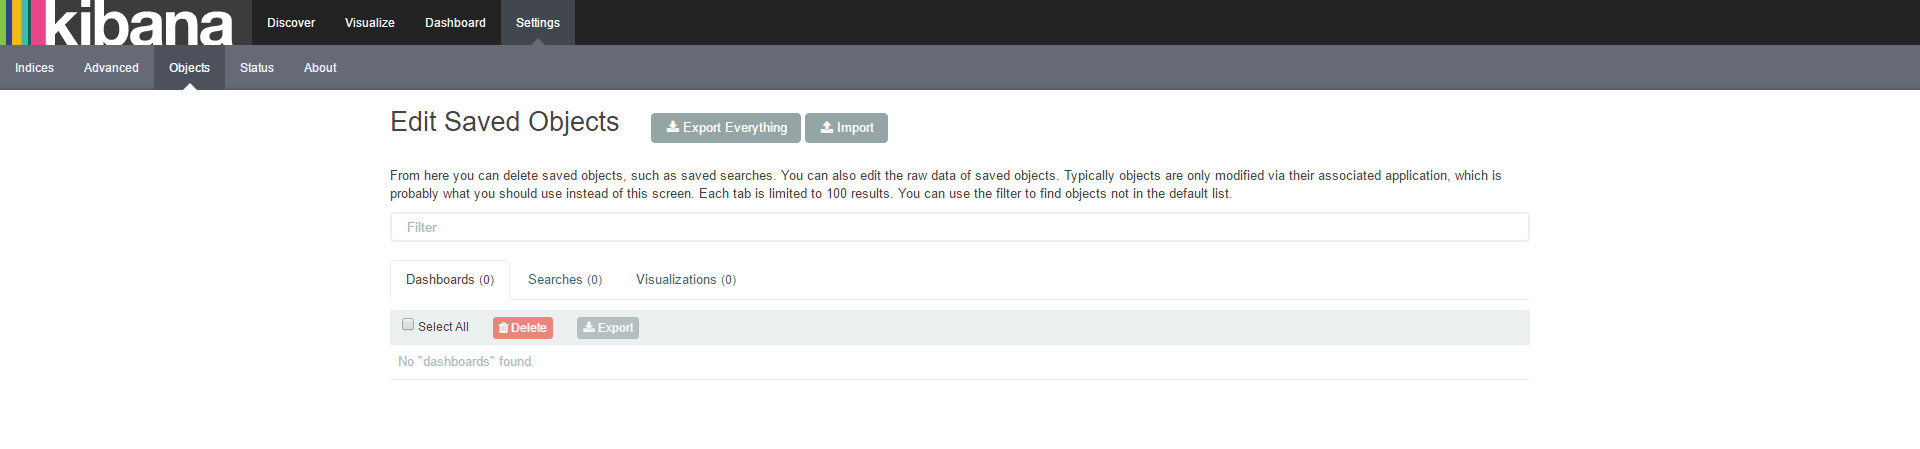Image resolution: width=1920 pixels, height=449 pixels.
Task: Focus the Filter input field
Action: coord(959,227)
